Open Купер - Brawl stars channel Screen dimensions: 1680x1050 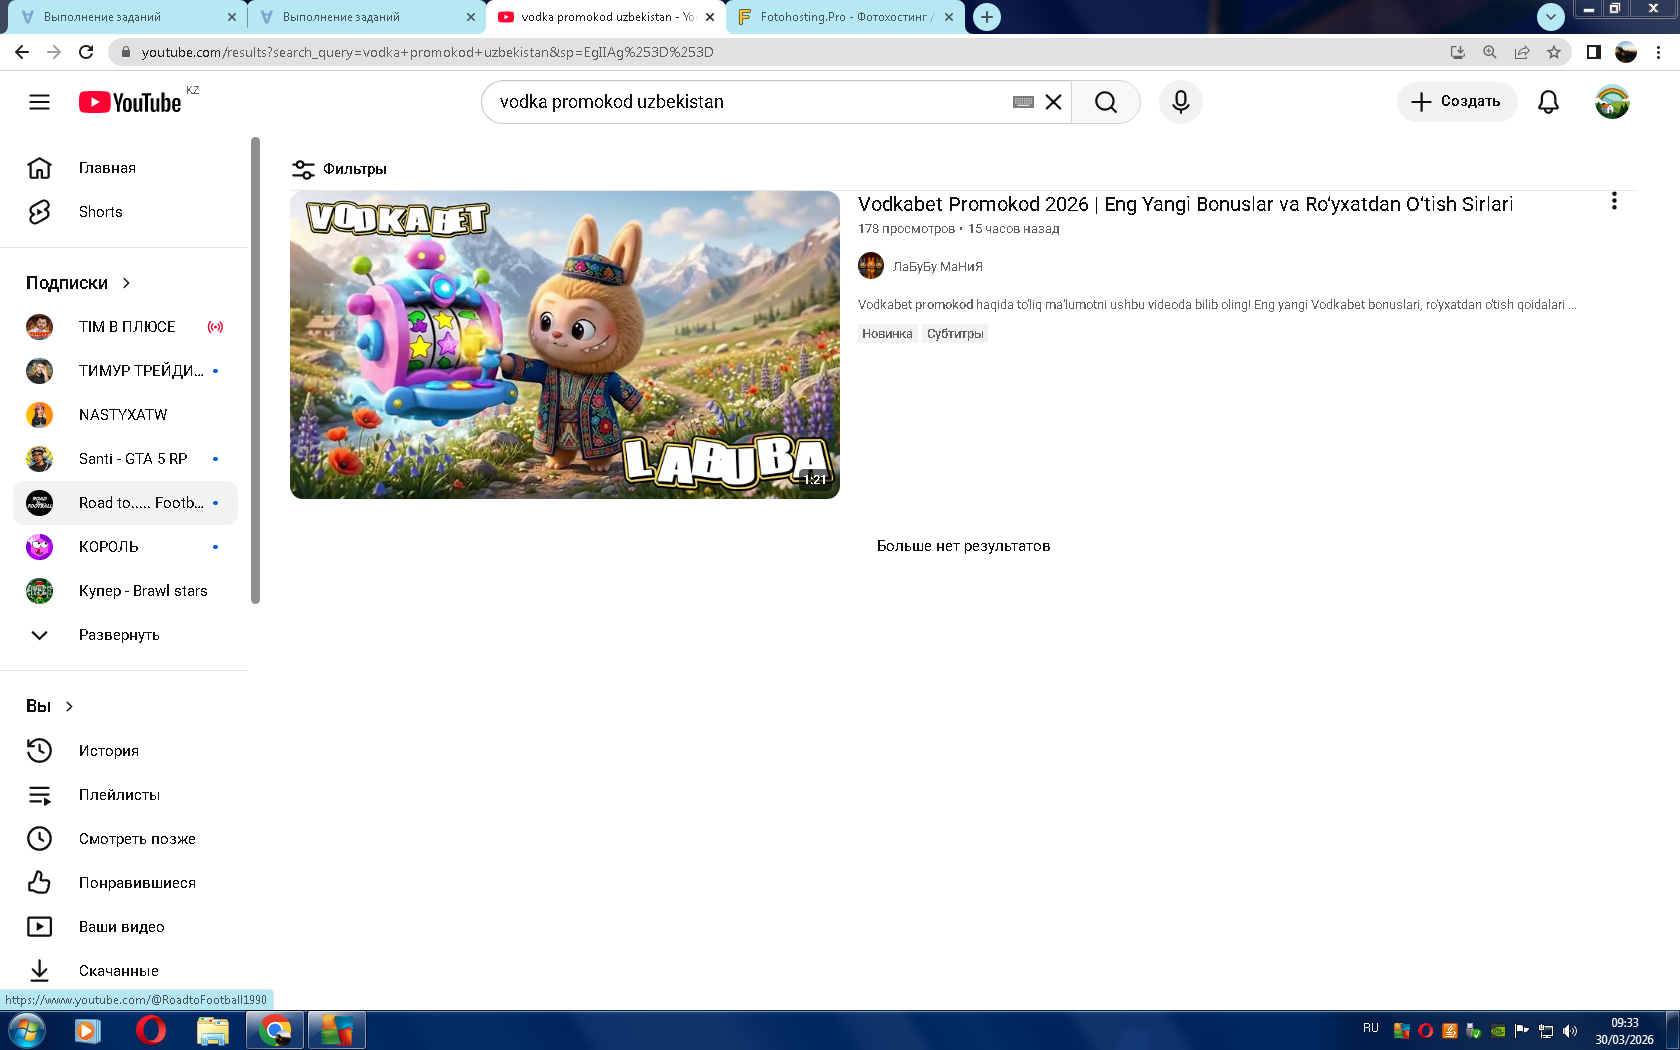coord(125,591)
